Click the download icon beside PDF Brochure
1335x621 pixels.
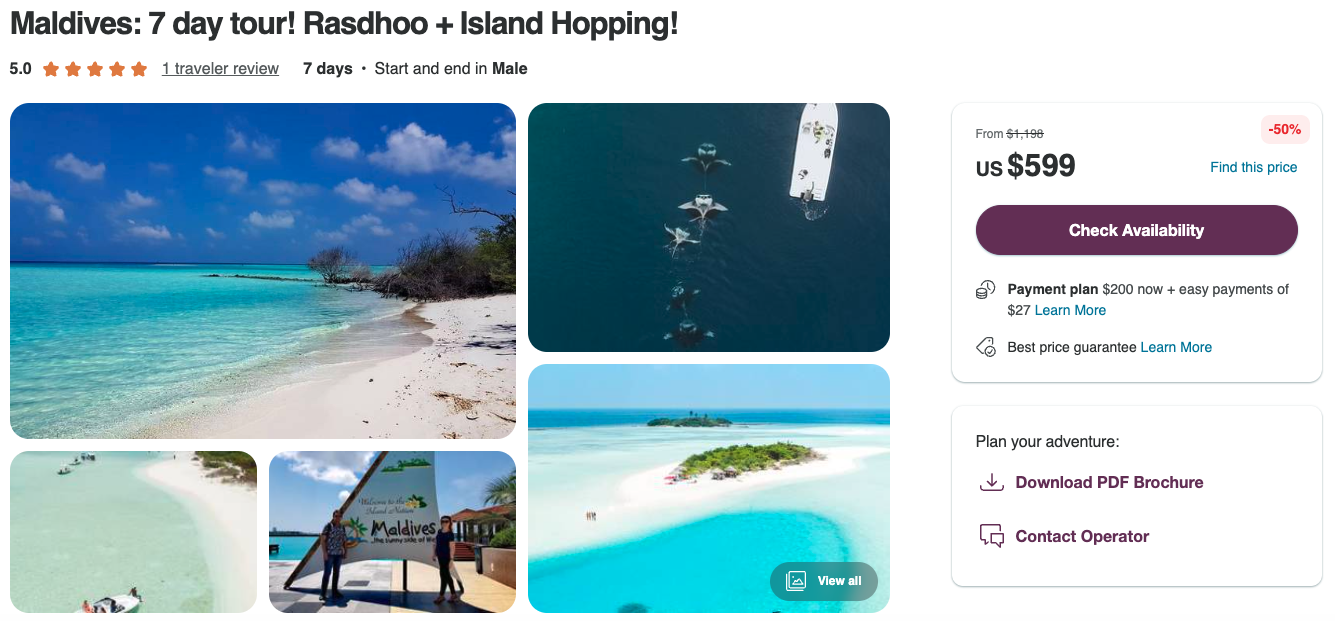[x=991, y=482]
